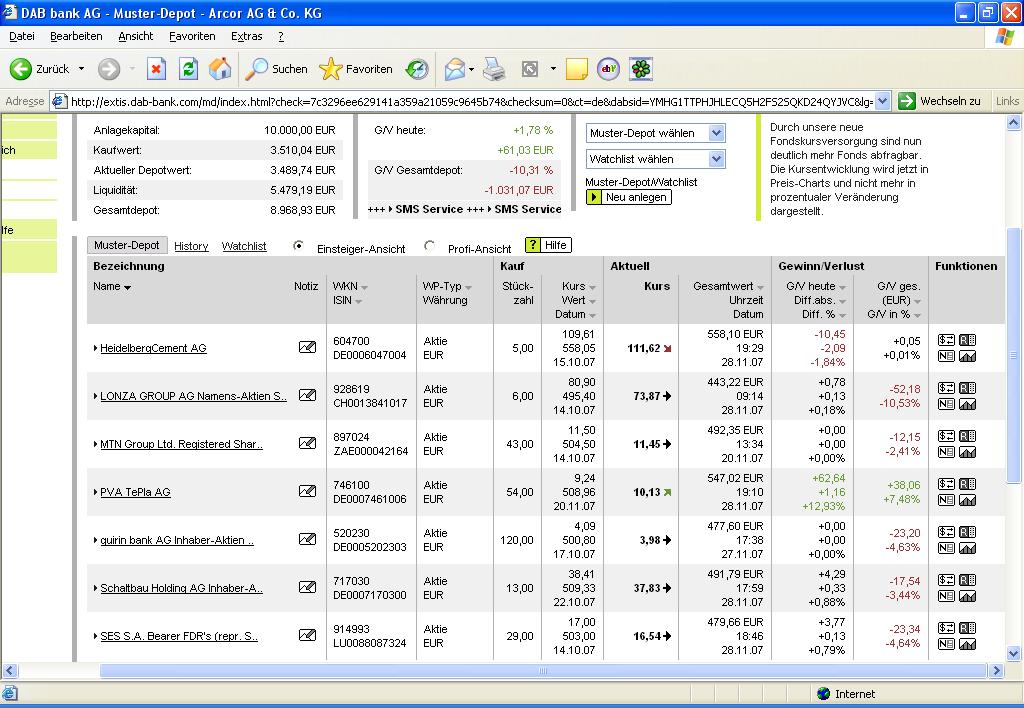The width and height of the screenshot is (1024, 708).
Task: Select the Profi-Ansicht radio button
Action: click(x=430, y=246)
